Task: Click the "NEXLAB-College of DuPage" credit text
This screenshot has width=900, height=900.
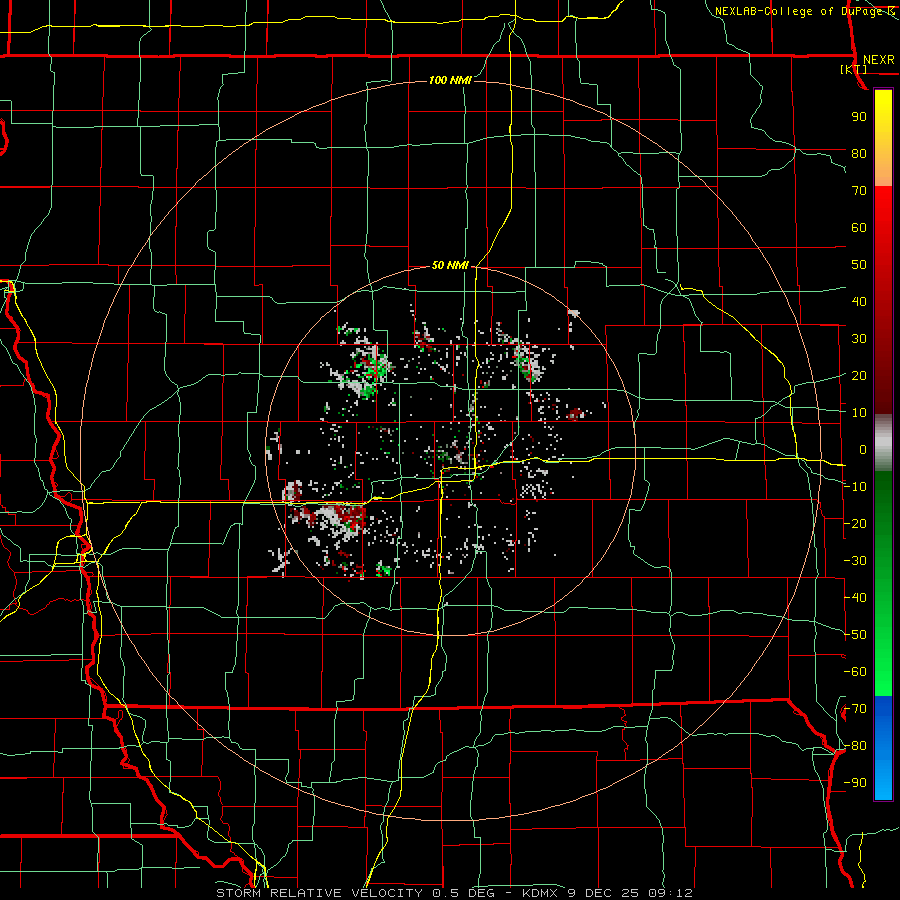Action: click(x=798, y=11)
